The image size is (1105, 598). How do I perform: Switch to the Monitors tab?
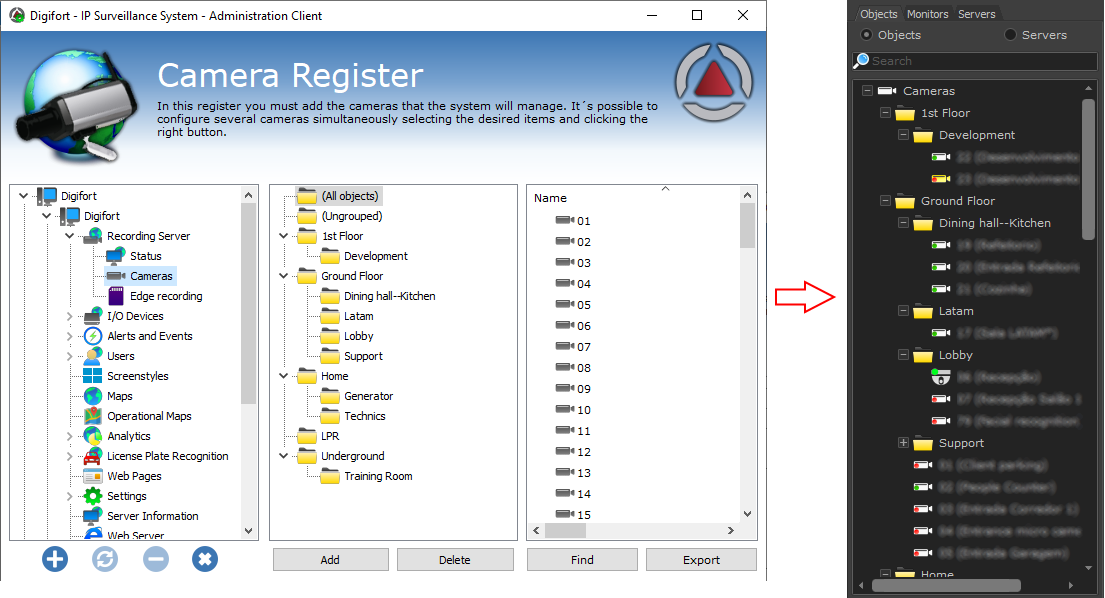tap(927, 14)
